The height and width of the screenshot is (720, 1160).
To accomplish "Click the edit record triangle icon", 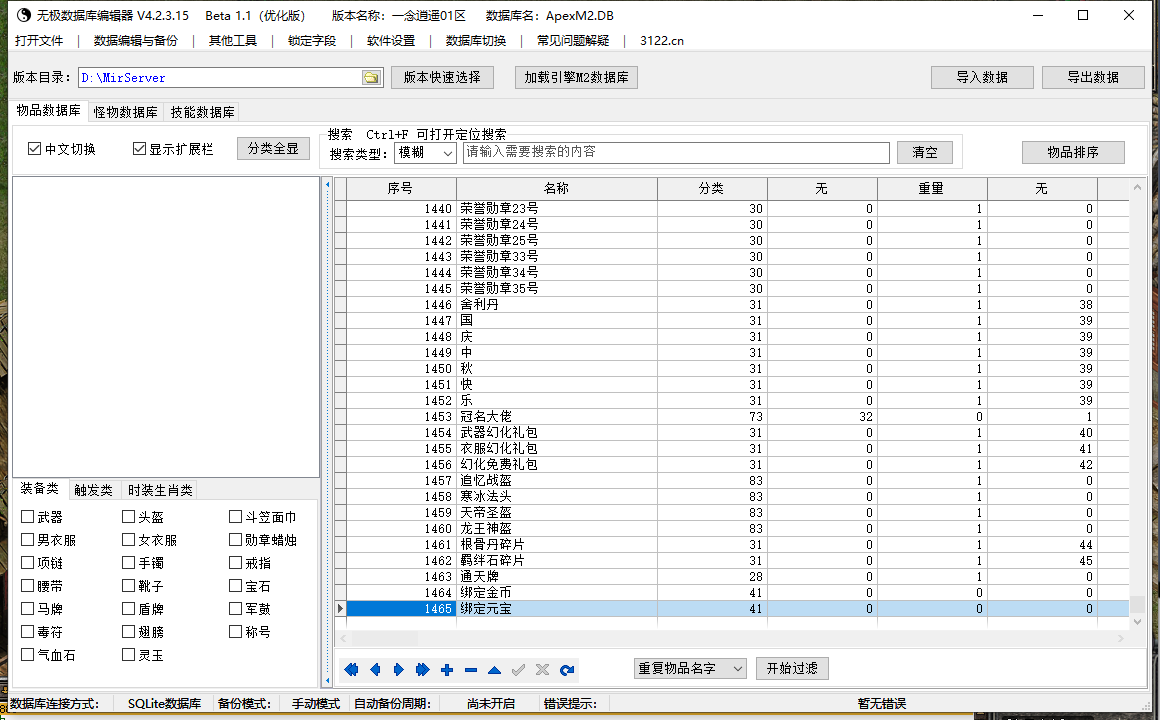I will pos(494,670).
